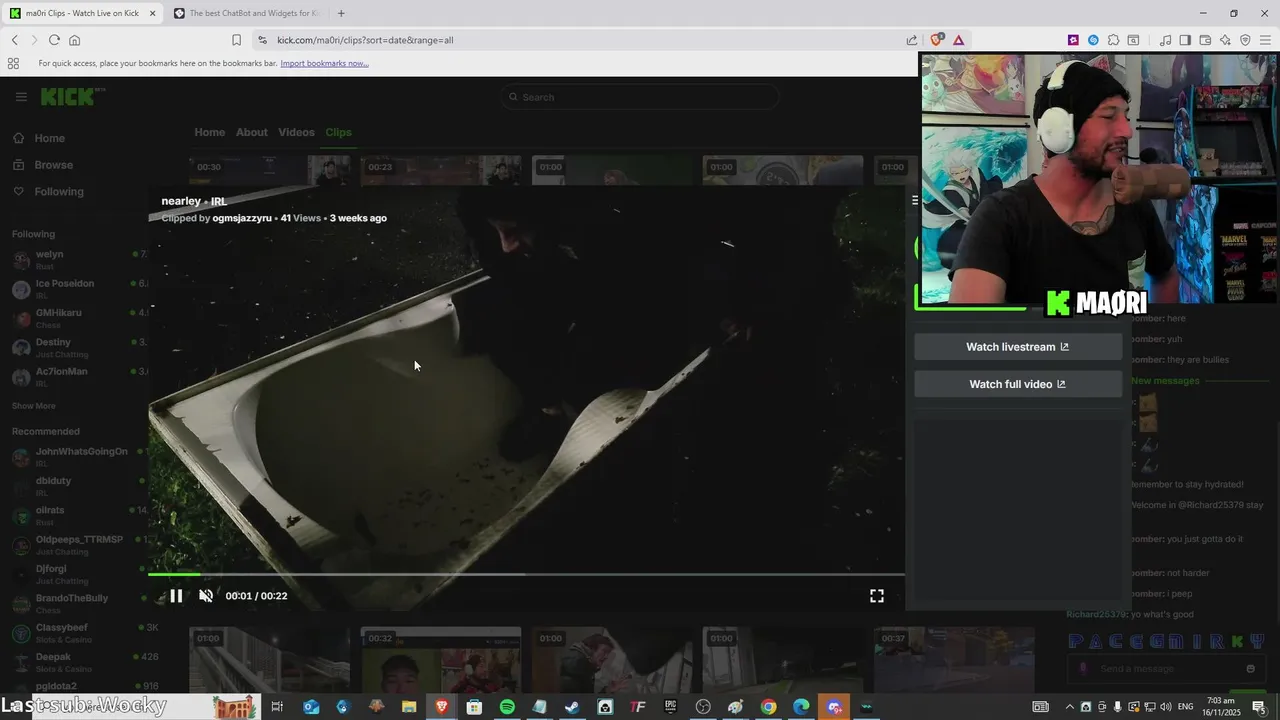Open the bookmarks apps grid icon

click(13, 63)
